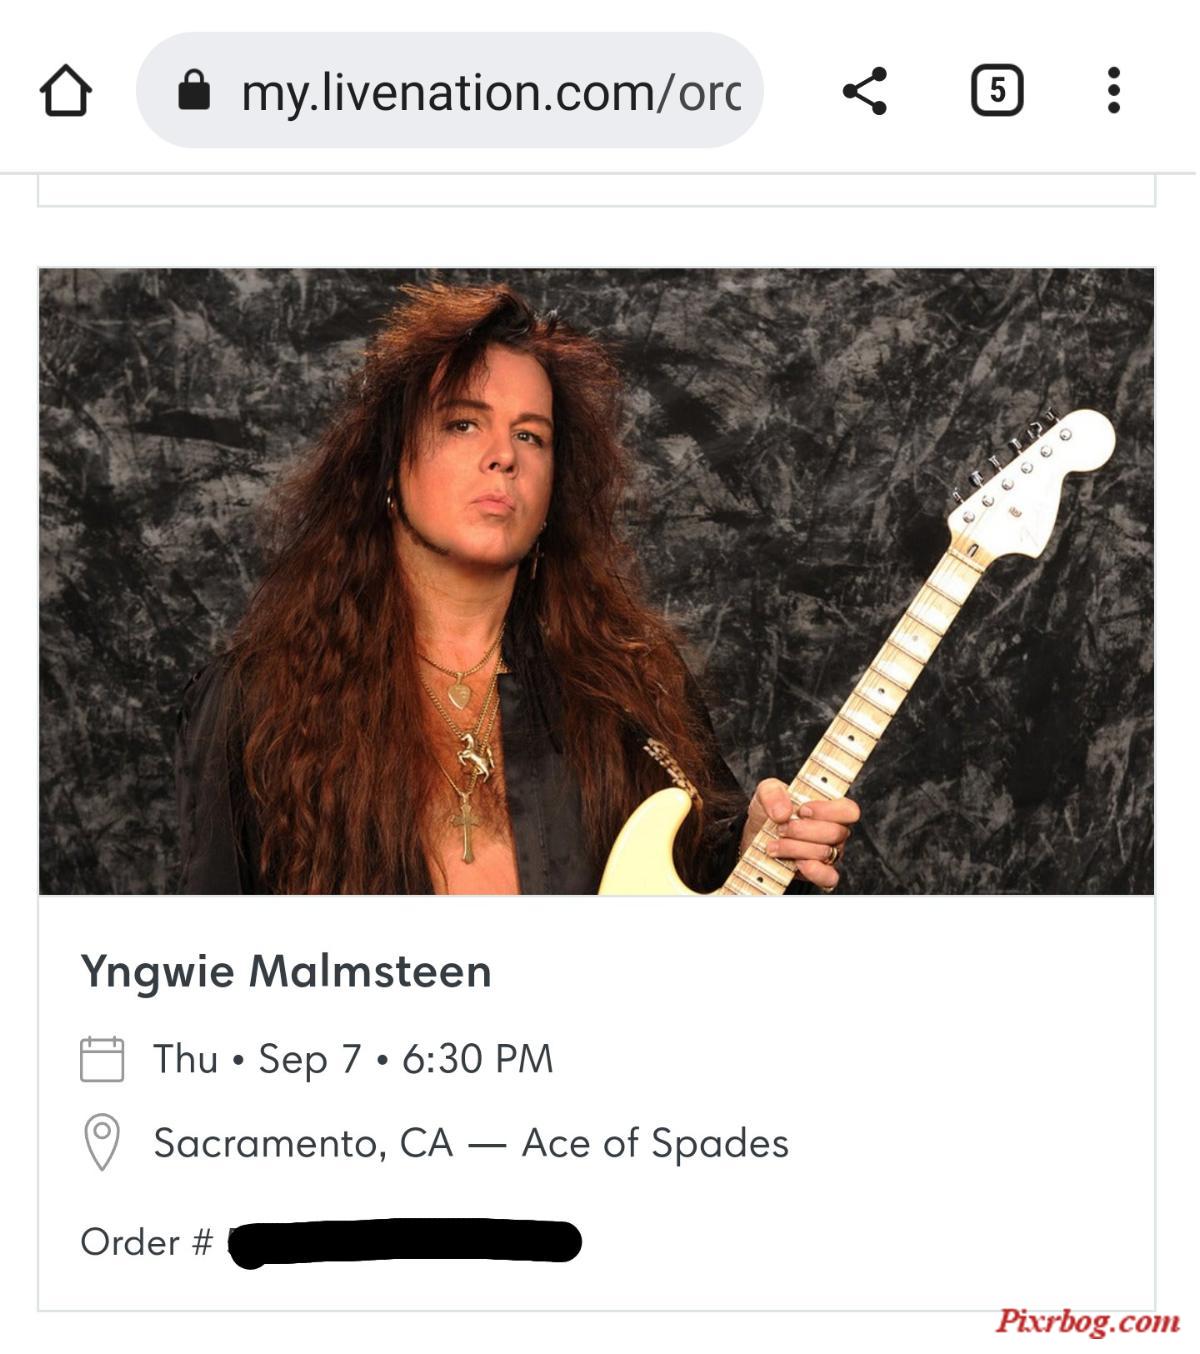
Task: Tap the share icon in toolbar
Action: 865,91
